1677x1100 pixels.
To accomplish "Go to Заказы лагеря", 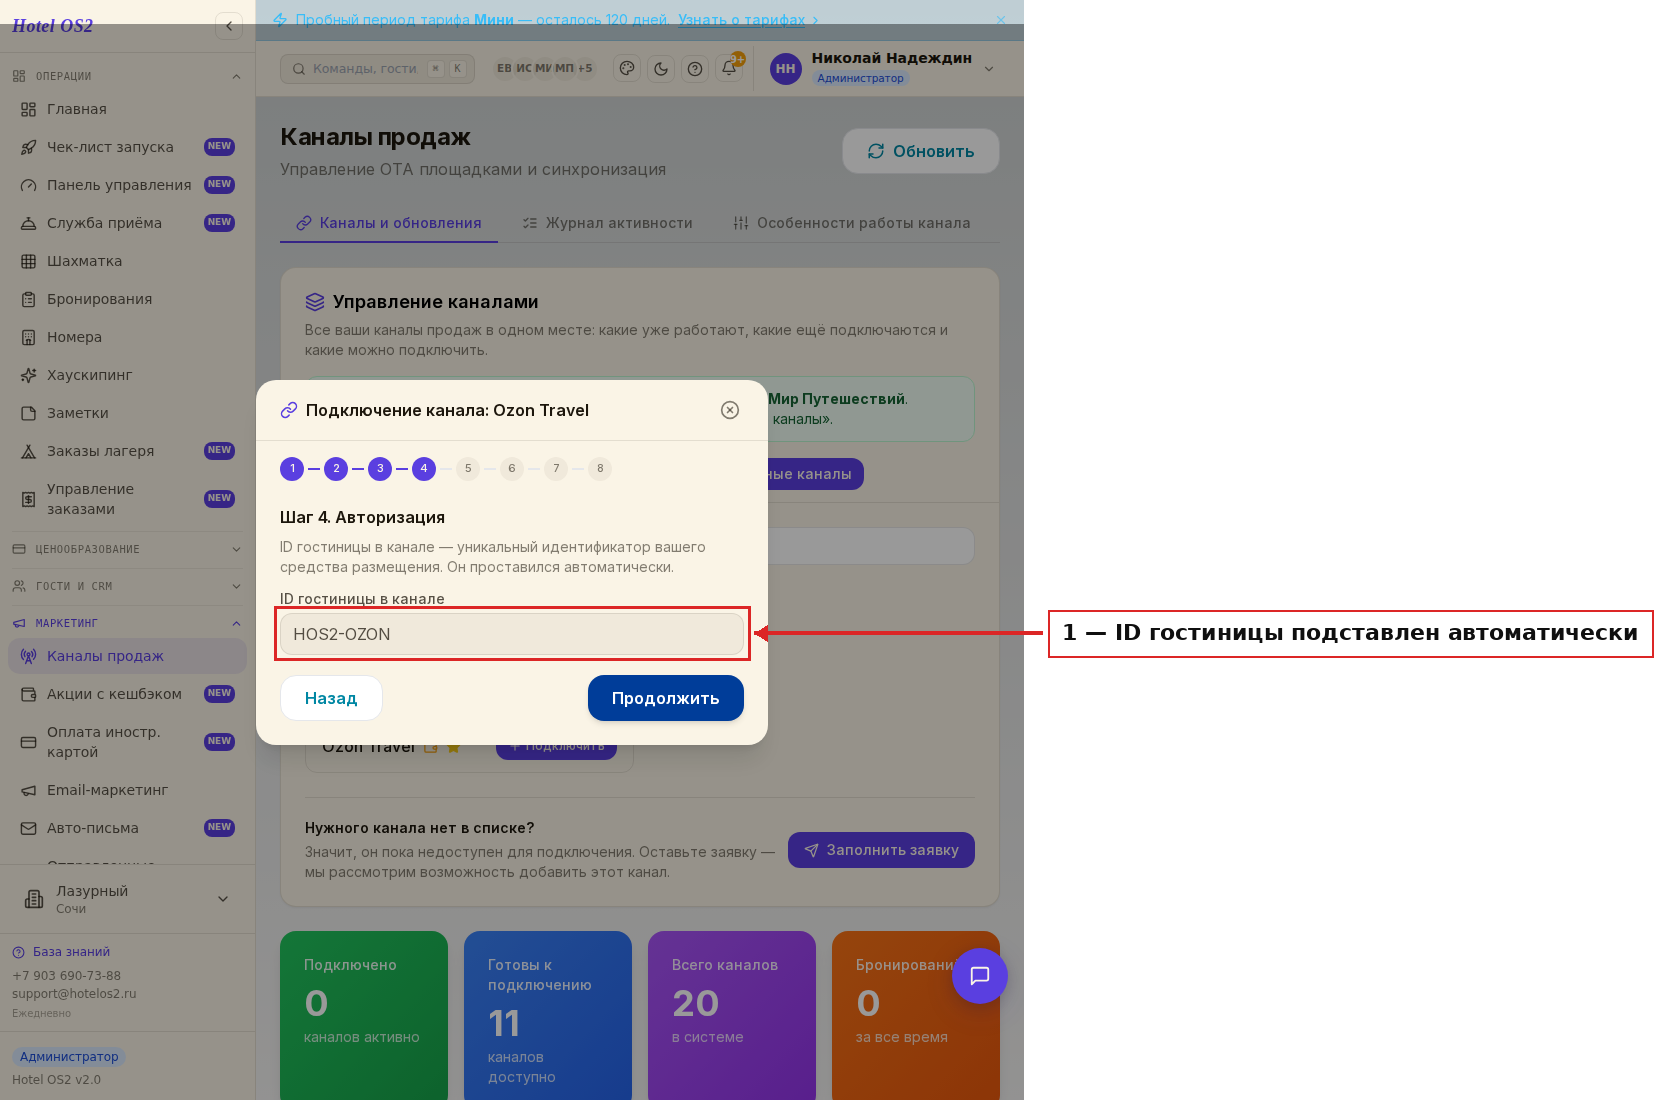I will click(127, 451).
